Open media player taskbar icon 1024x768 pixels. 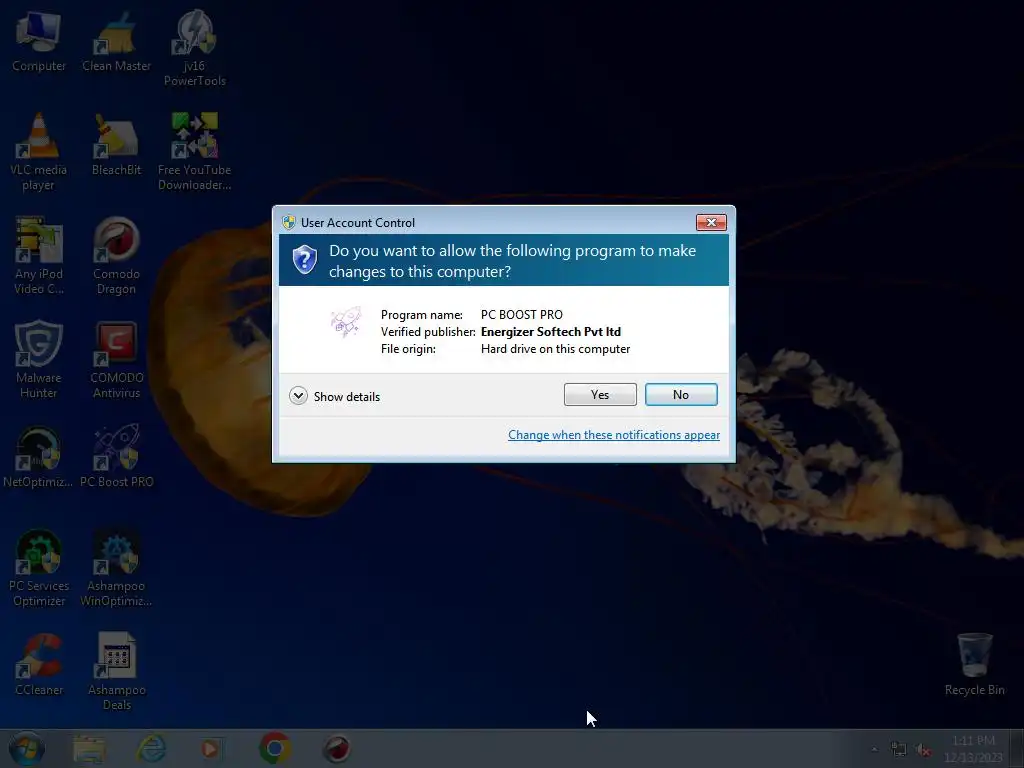coord(210,749)
